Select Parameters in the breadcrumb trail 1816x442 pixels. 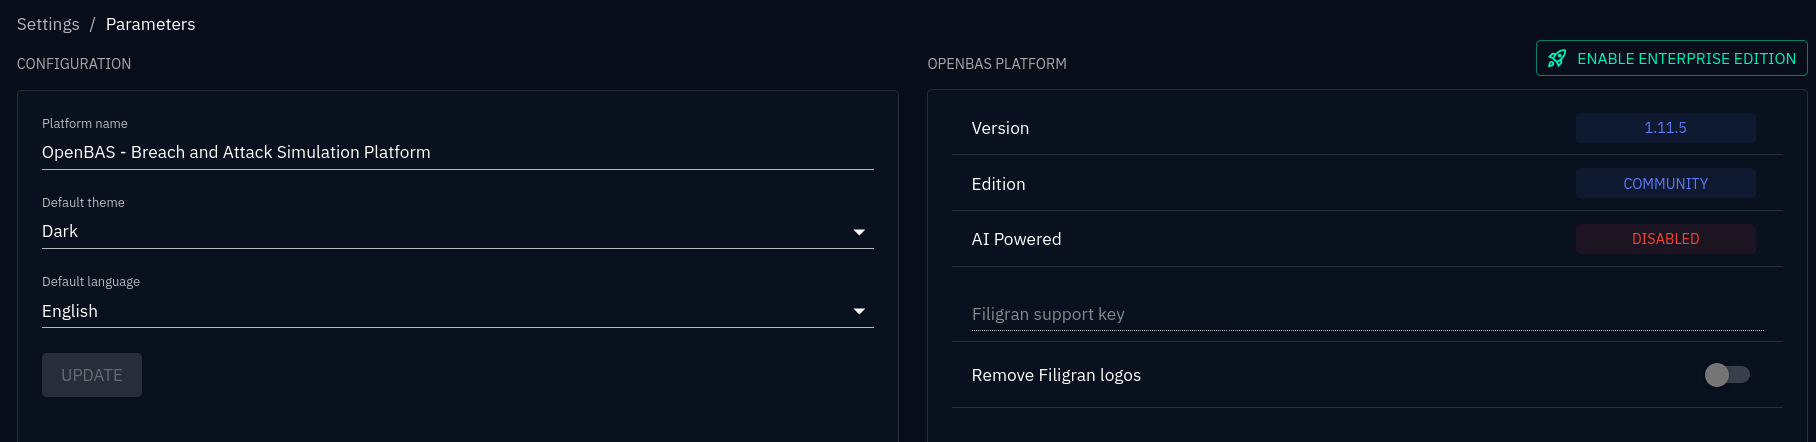pyautogui.click(x=150, y=24)
